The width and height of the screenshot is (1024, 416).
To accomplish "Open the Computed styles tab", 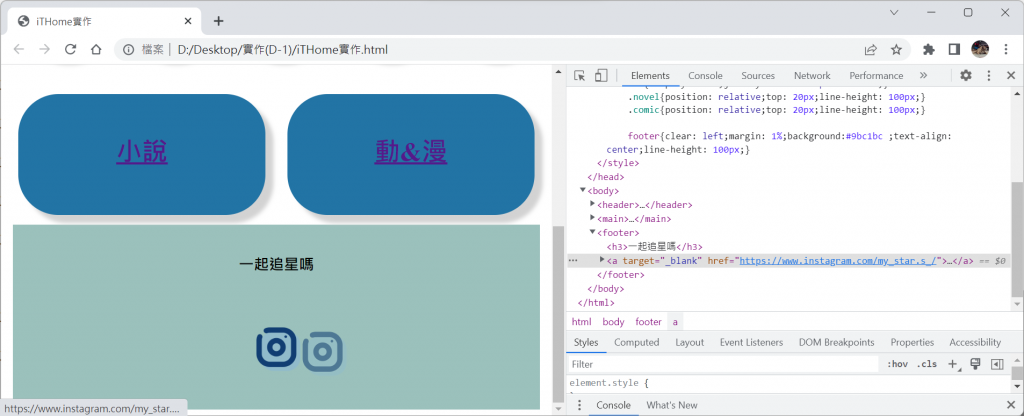I will point(636,342).
